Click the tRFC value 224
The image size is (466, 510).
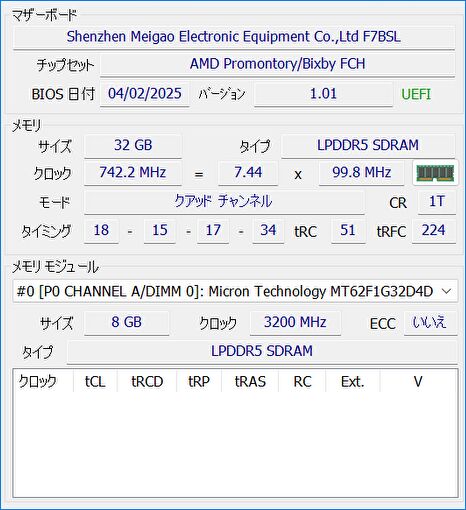point(434,230)
